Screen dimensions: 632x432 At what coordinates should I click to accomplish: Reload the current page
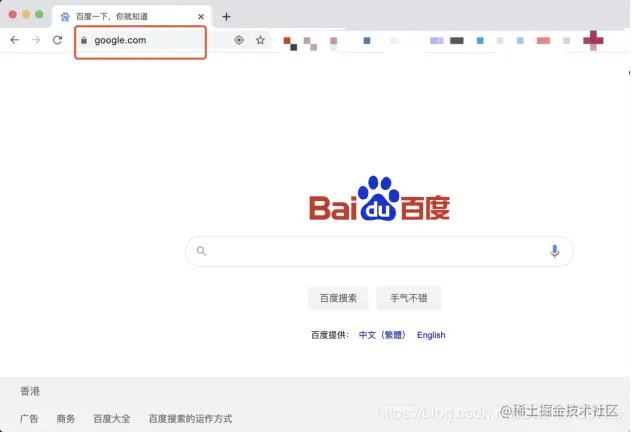click(57, 40)
